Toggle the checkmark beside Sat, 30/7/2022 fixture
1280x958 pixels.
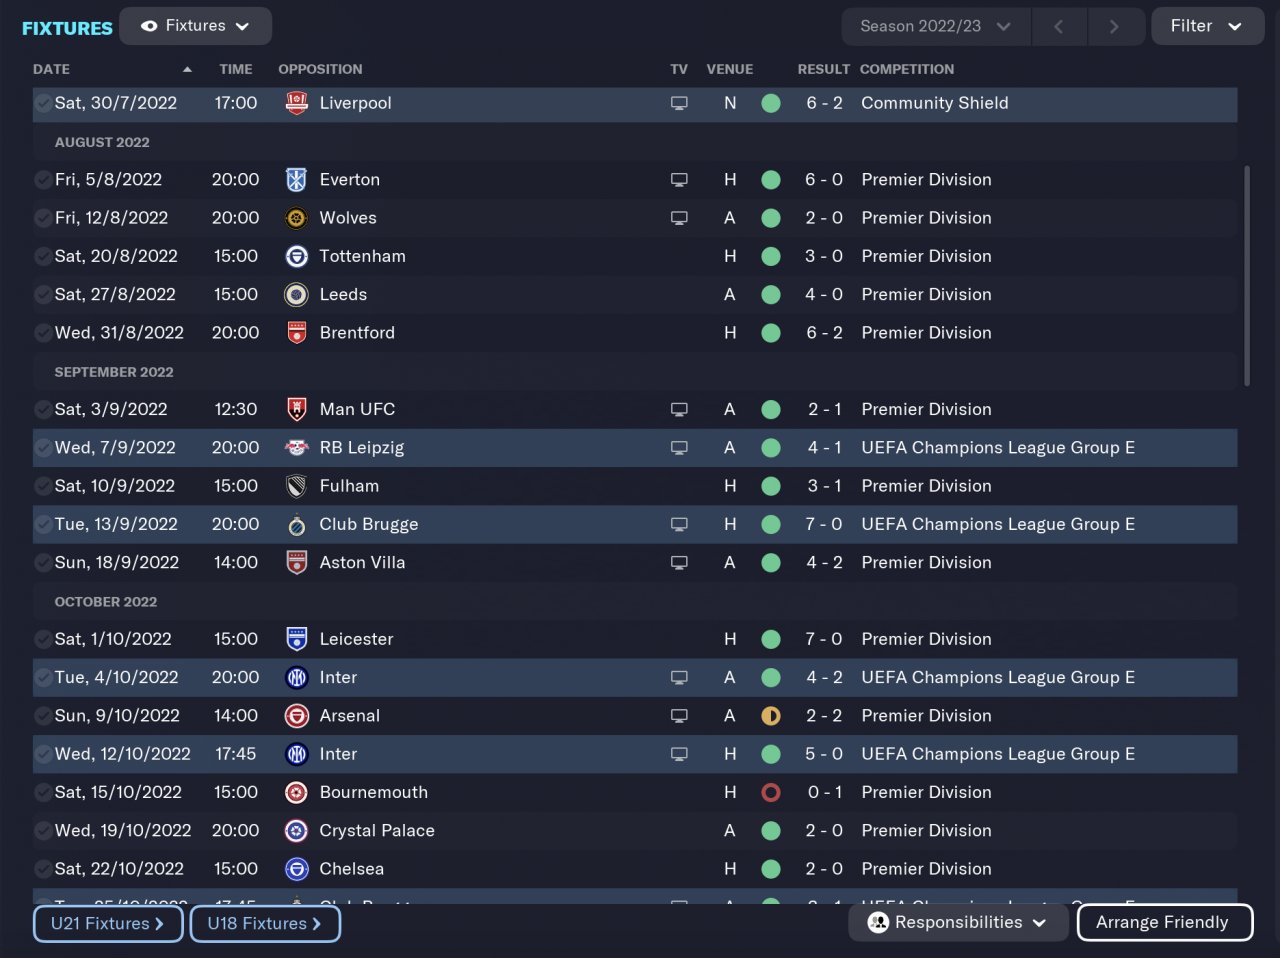click(43, 103)
